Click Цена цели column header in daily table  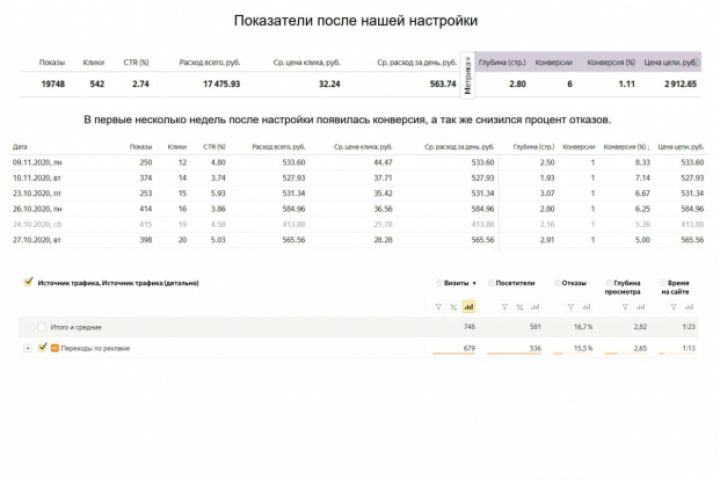(x=681, y=147)
